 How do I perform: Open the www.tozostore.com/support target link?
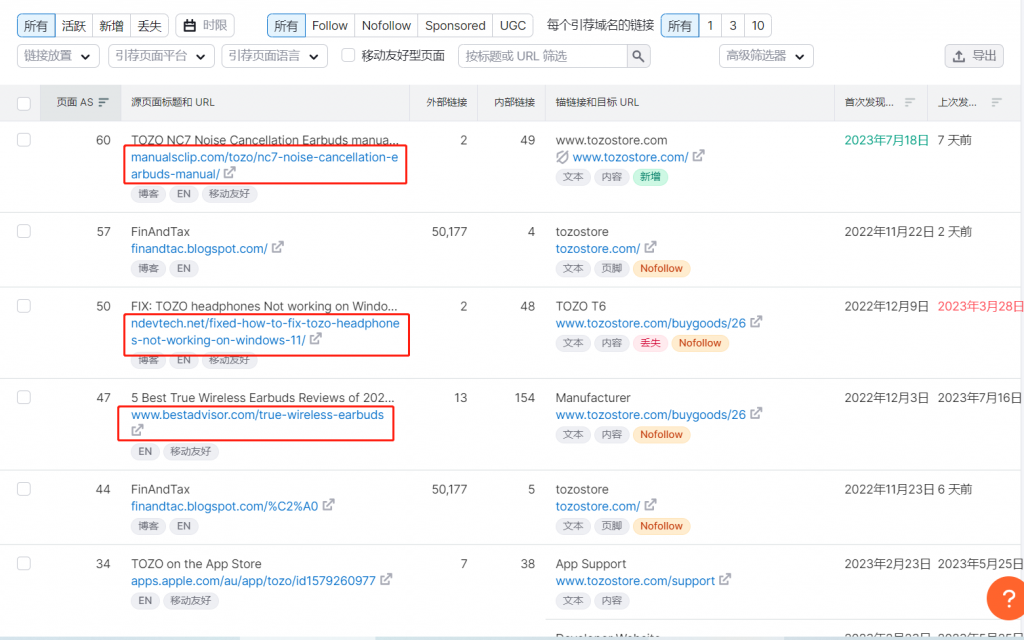tap(635, 581)
